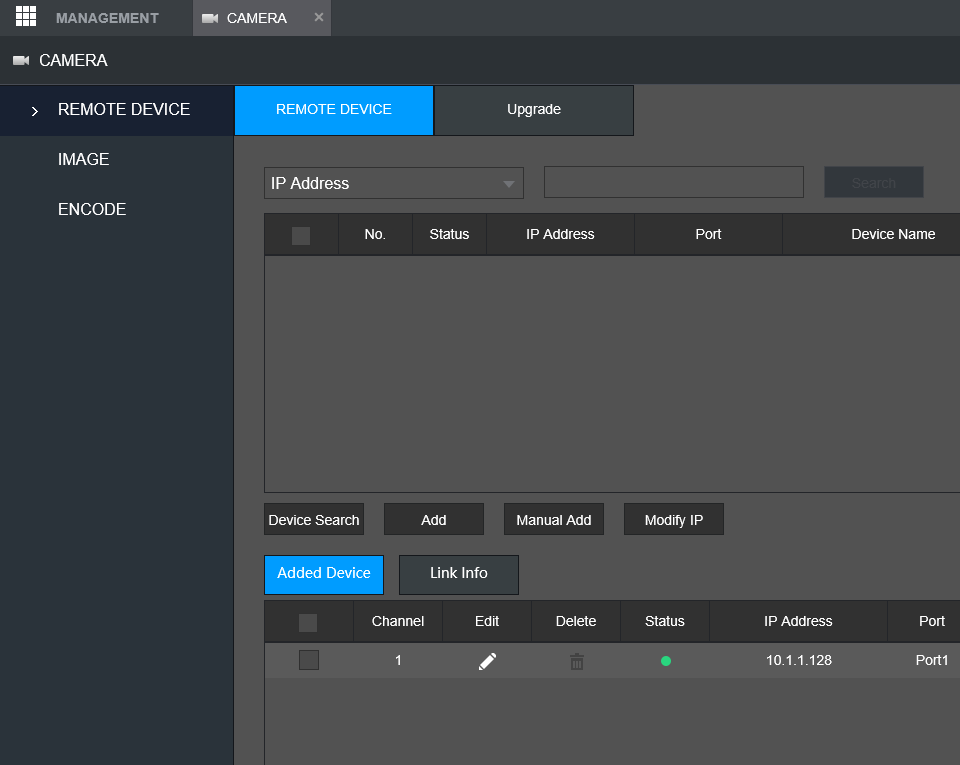Select IMAGE in the left sidebar
960x765 pixels.
click(x=84, y=160)
